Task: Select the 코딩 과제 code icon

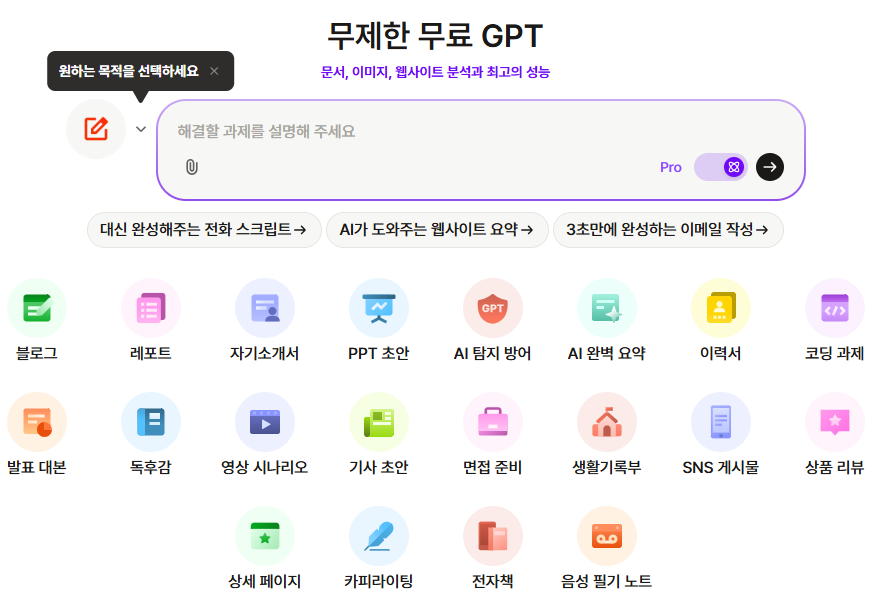Action: point(835,308)
